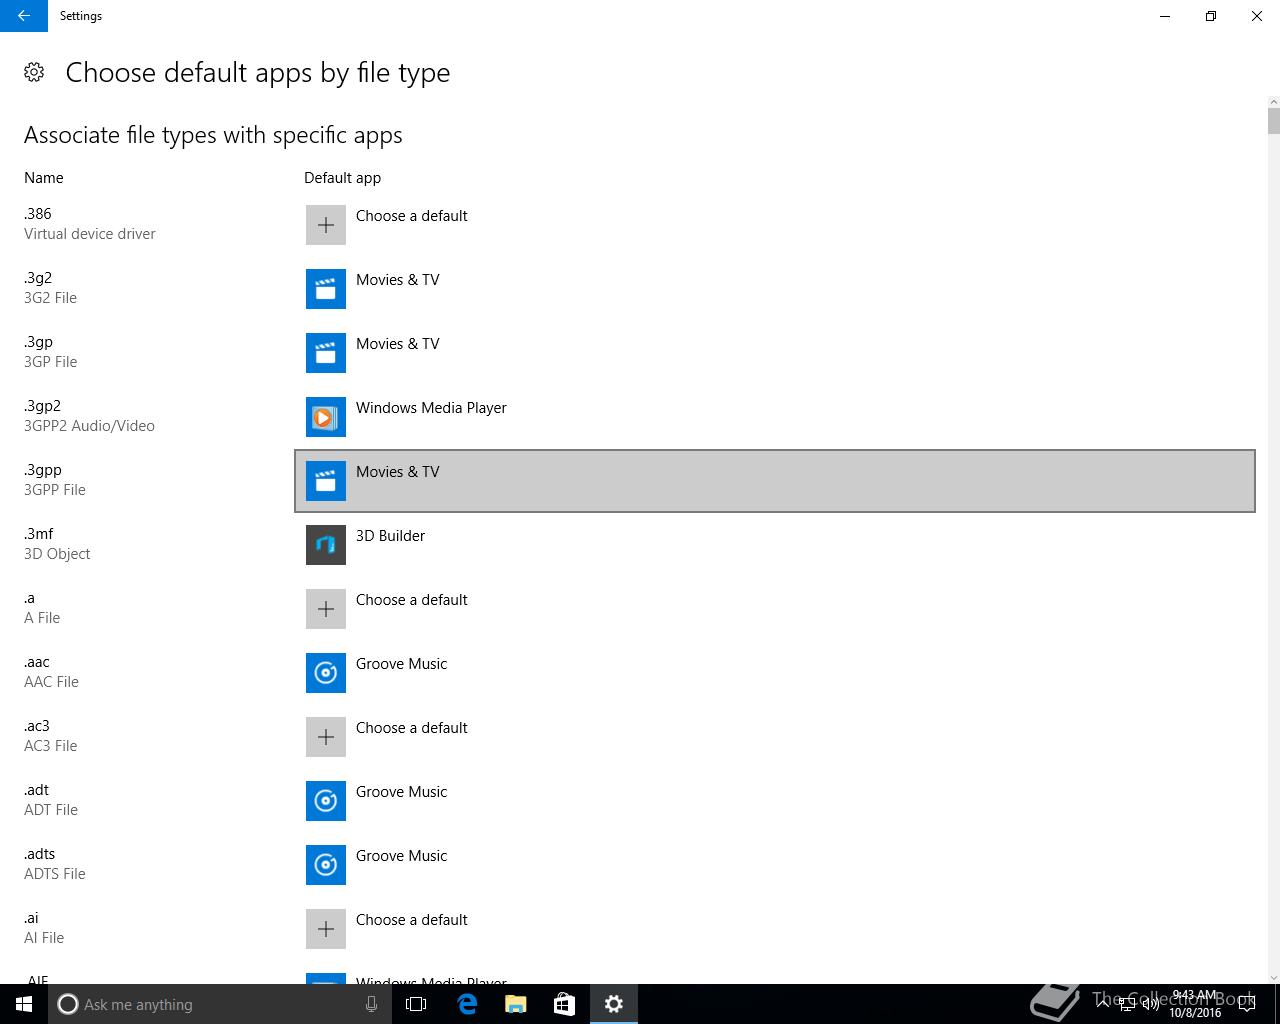The width and height of the screenshot is (1280, 1024).
Task: Click 'ADTS File' description text
Action: coord(55,874)
